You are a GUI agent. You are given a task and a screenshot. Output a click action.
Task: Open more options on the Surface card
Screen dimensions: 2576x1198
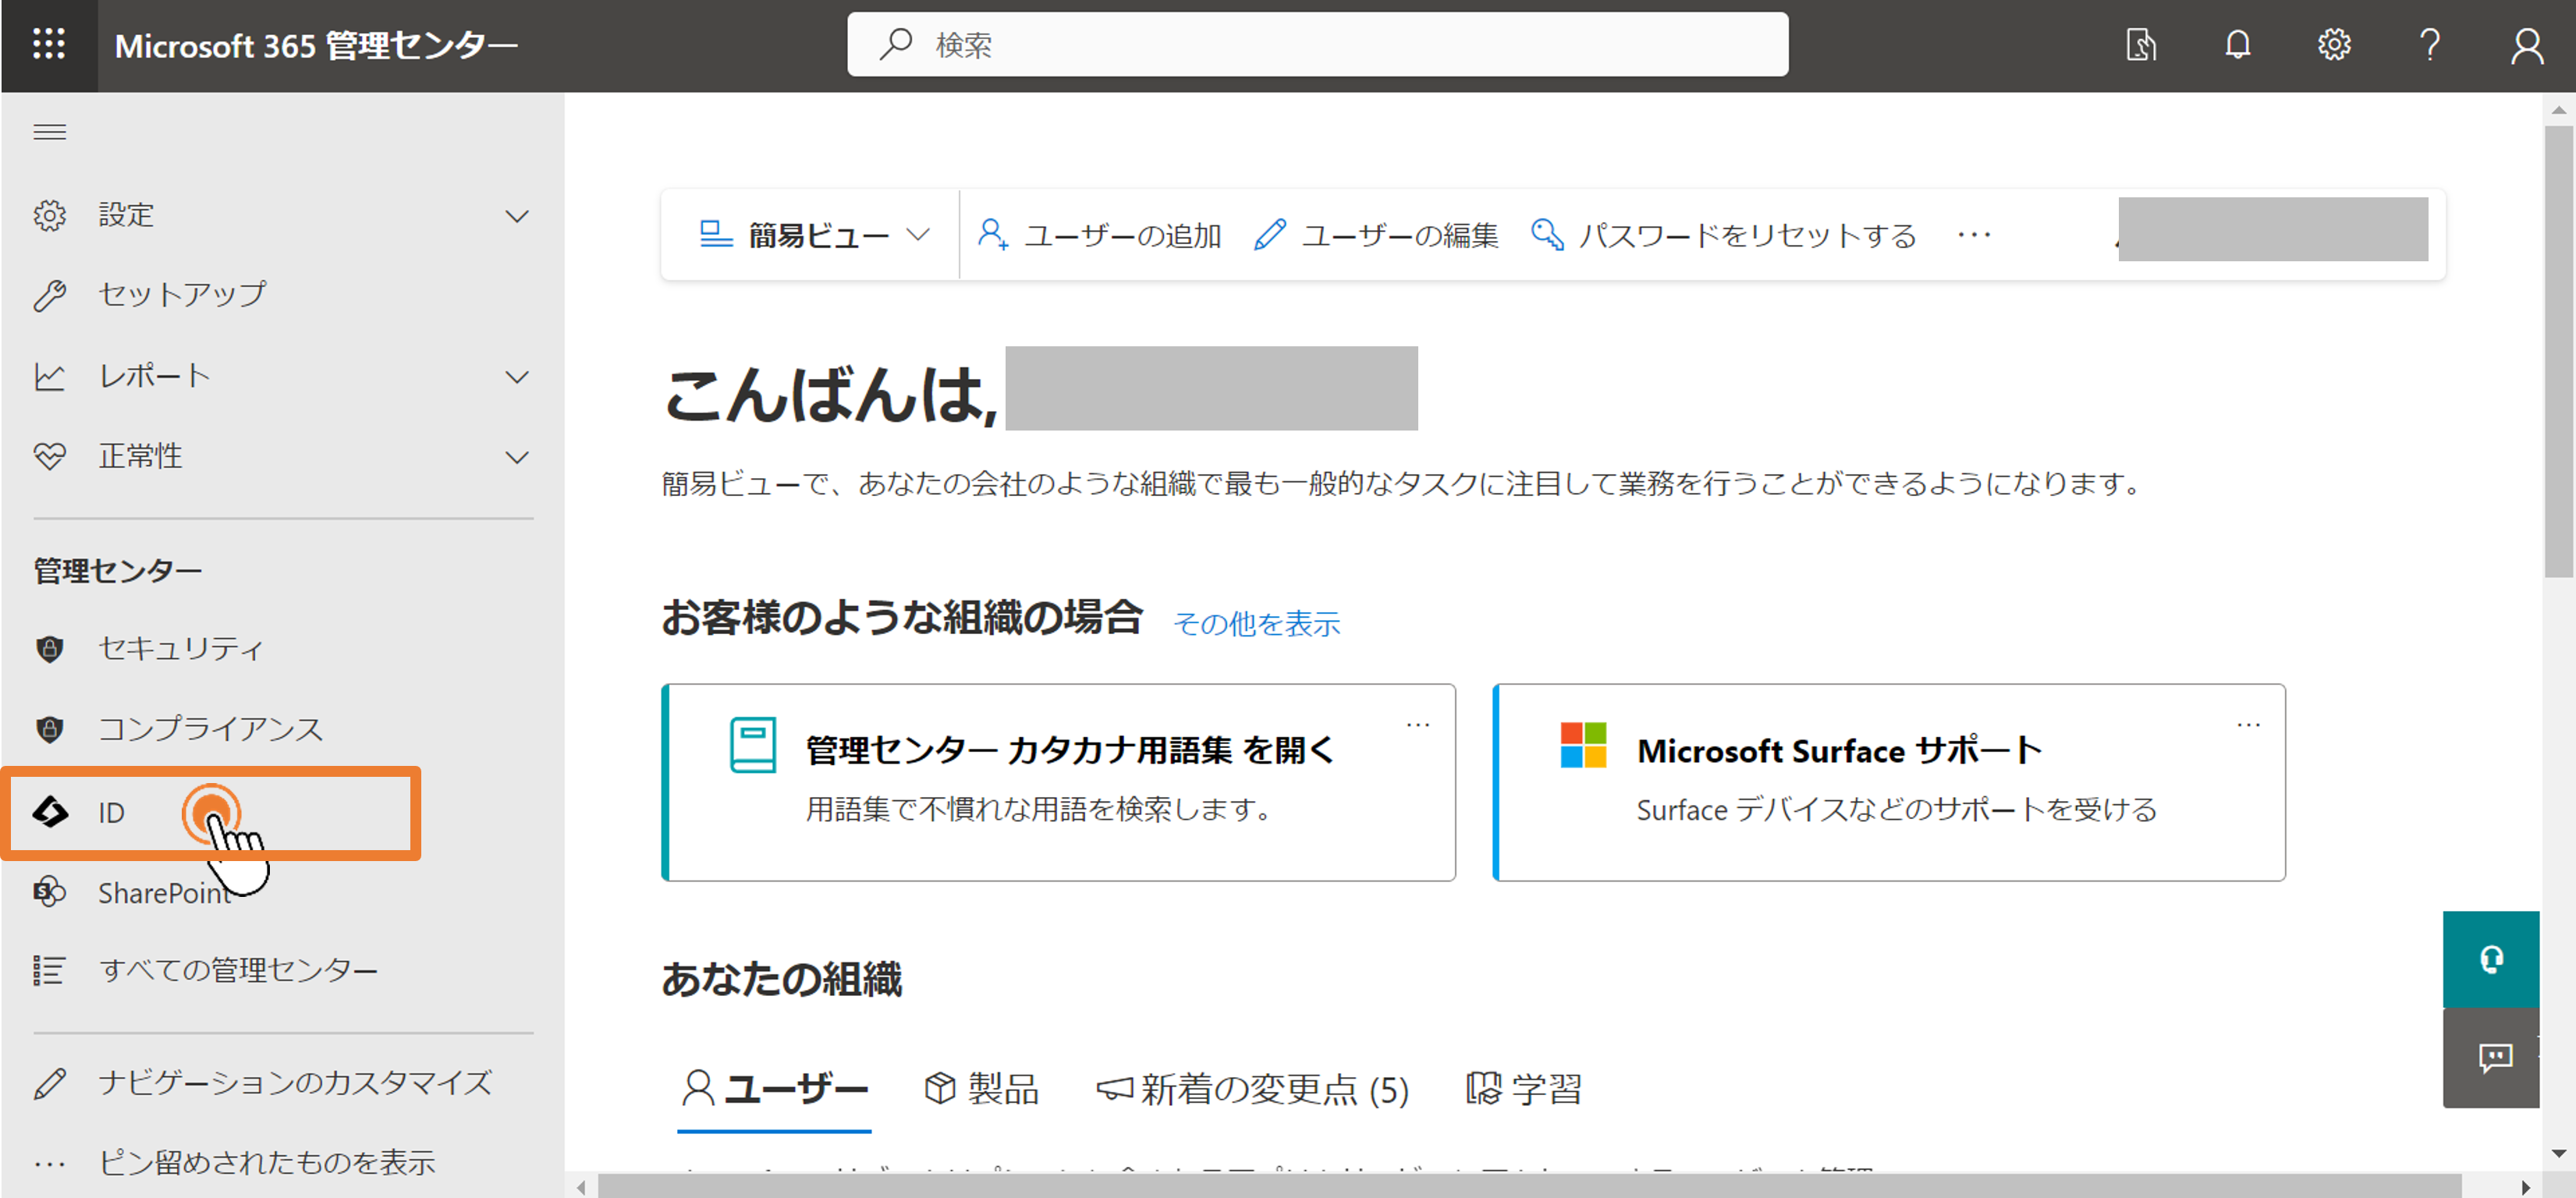coord(2249,724)
